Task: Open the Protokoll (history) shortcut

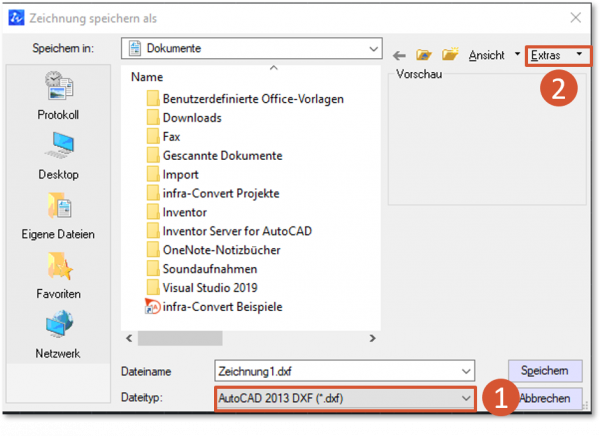Action: click(58, 95)
